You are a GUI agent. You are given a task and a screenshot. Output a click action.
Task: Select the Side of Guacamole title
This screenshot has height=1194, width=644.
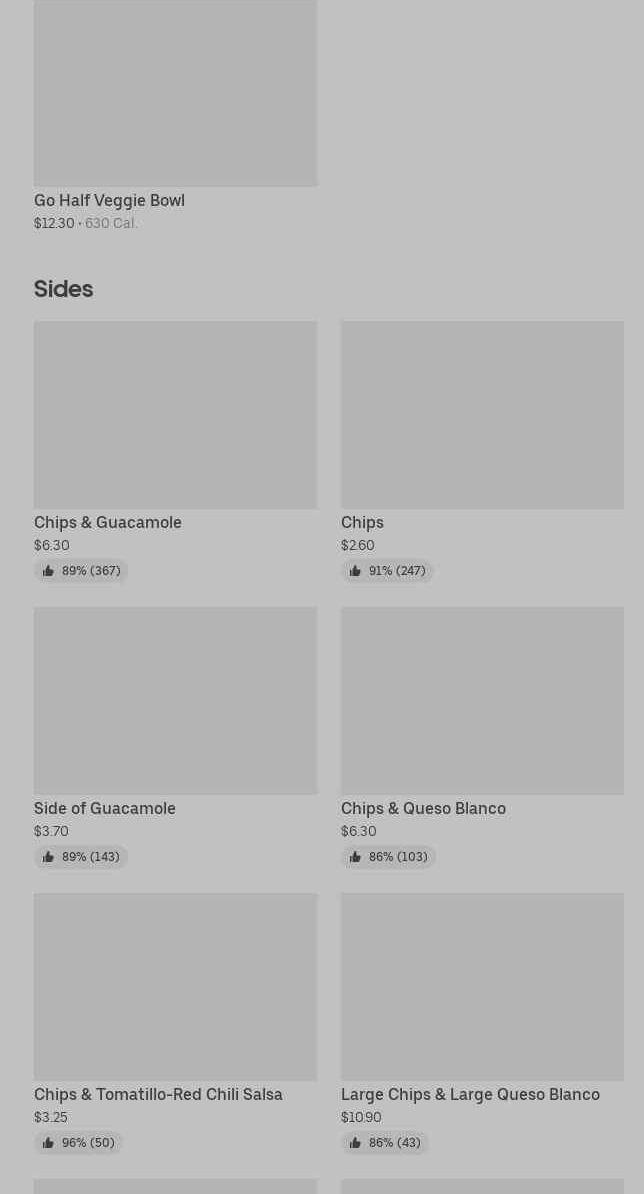click(x=105, y=808)
